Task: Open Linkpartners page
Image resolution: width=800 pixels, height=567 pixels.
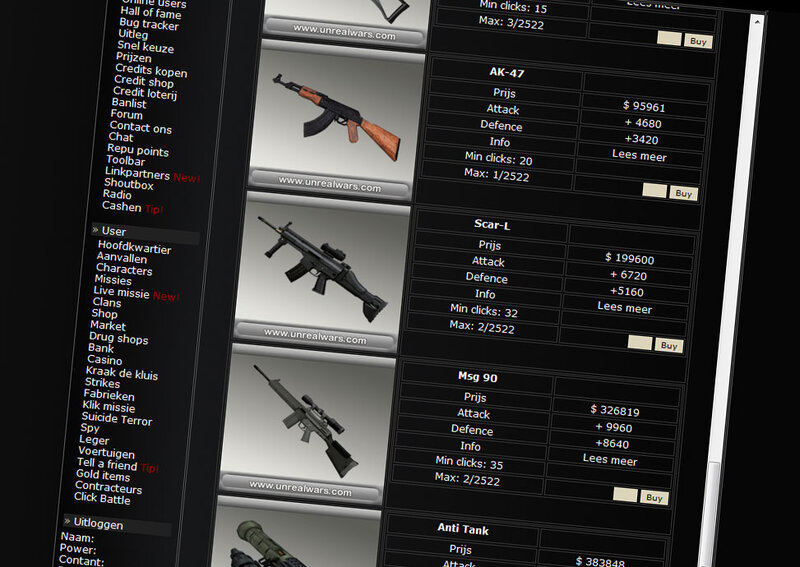Action: coord(137,174)
